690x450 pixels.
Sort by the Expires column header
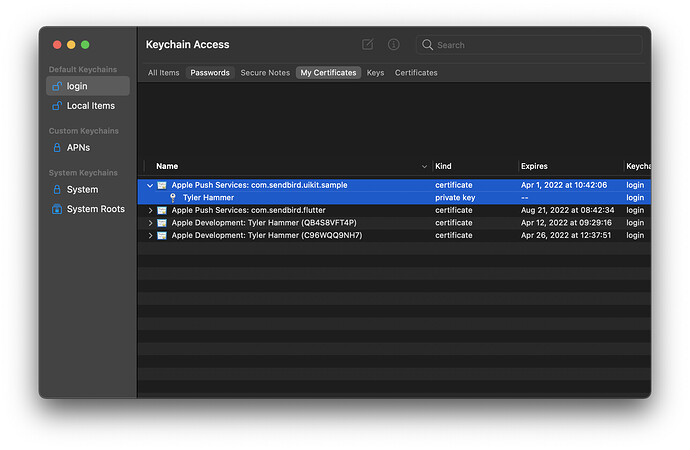(x=534, y=166)
